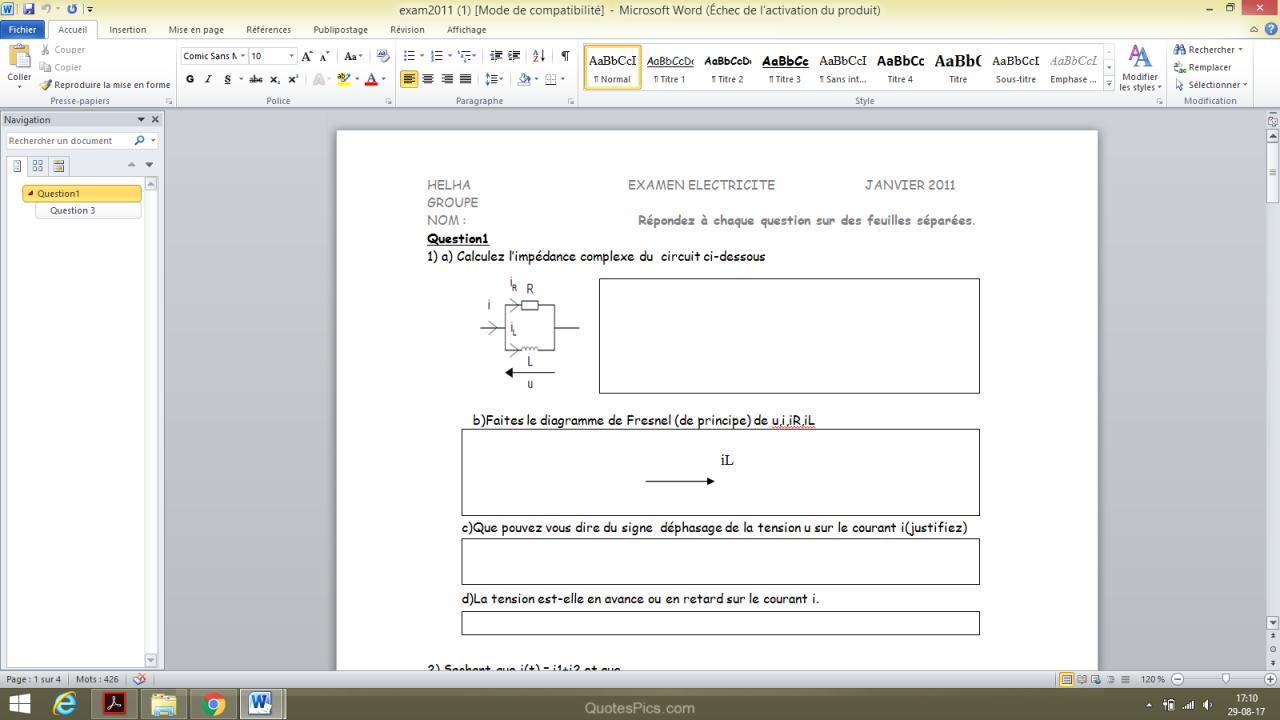Switch to the Références tab
Image resolution: width=1280 pixels, height=720 pixels.
[268, 30]
